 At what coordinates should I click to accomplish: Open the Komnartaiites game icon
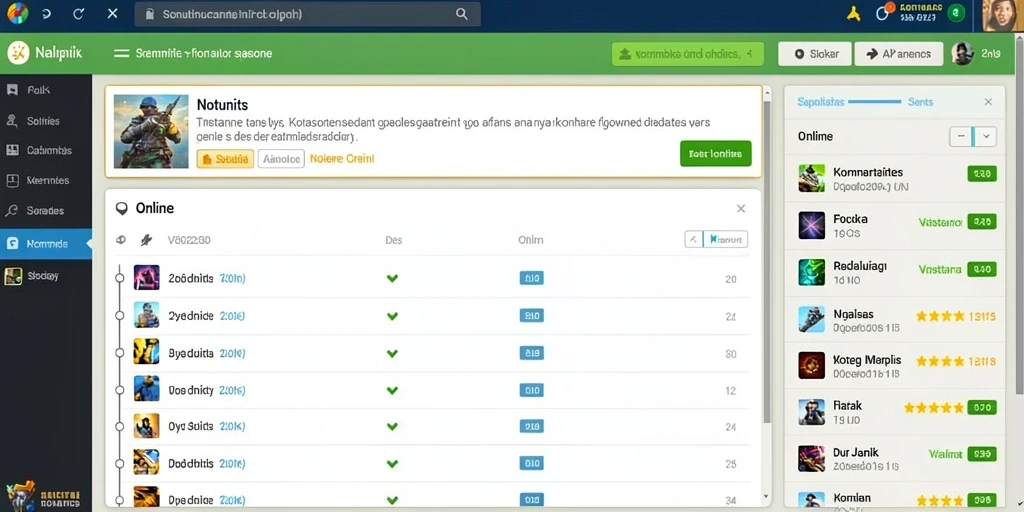coord(812,178)
